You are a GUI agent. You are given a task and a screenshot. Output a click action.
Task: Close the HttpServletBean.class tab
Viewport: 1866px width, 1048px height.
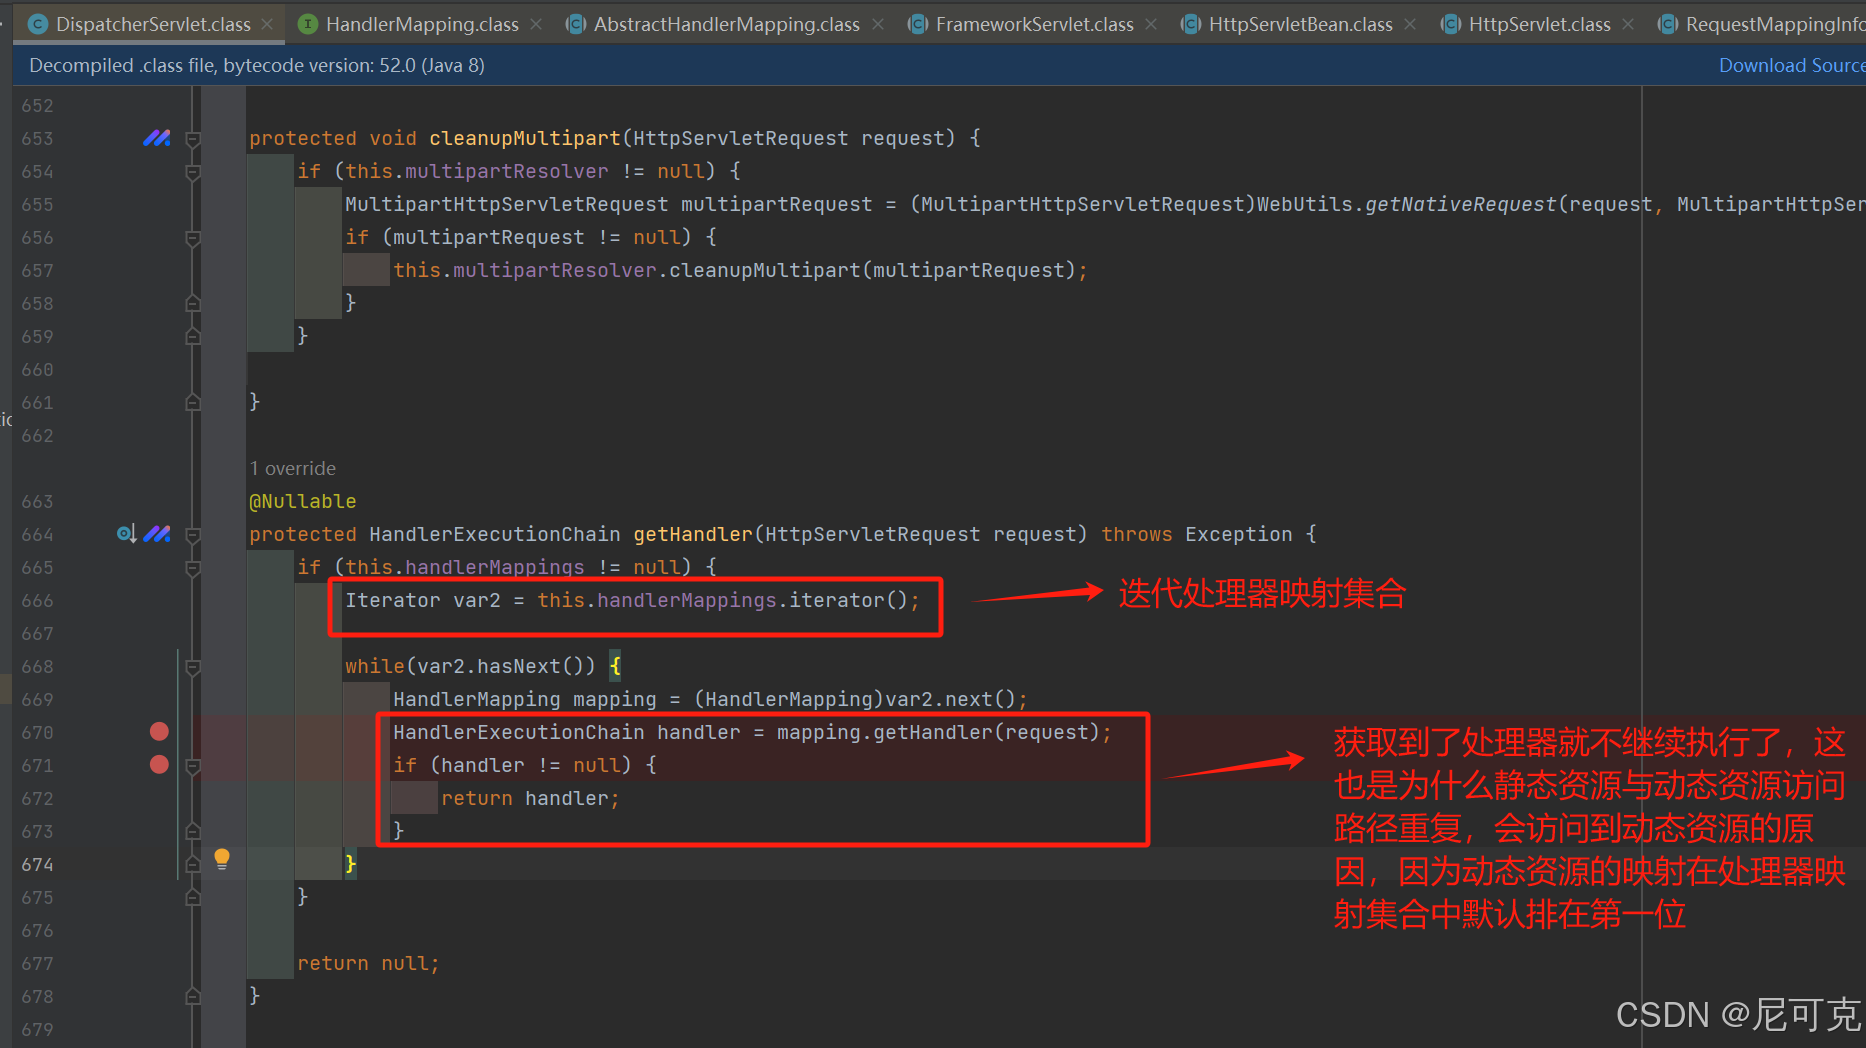tap(1410, 24)
